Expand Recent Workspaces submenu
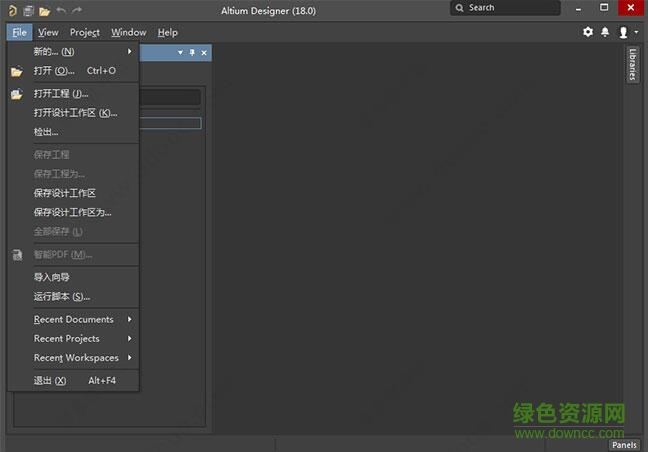 tap(73, 357)
